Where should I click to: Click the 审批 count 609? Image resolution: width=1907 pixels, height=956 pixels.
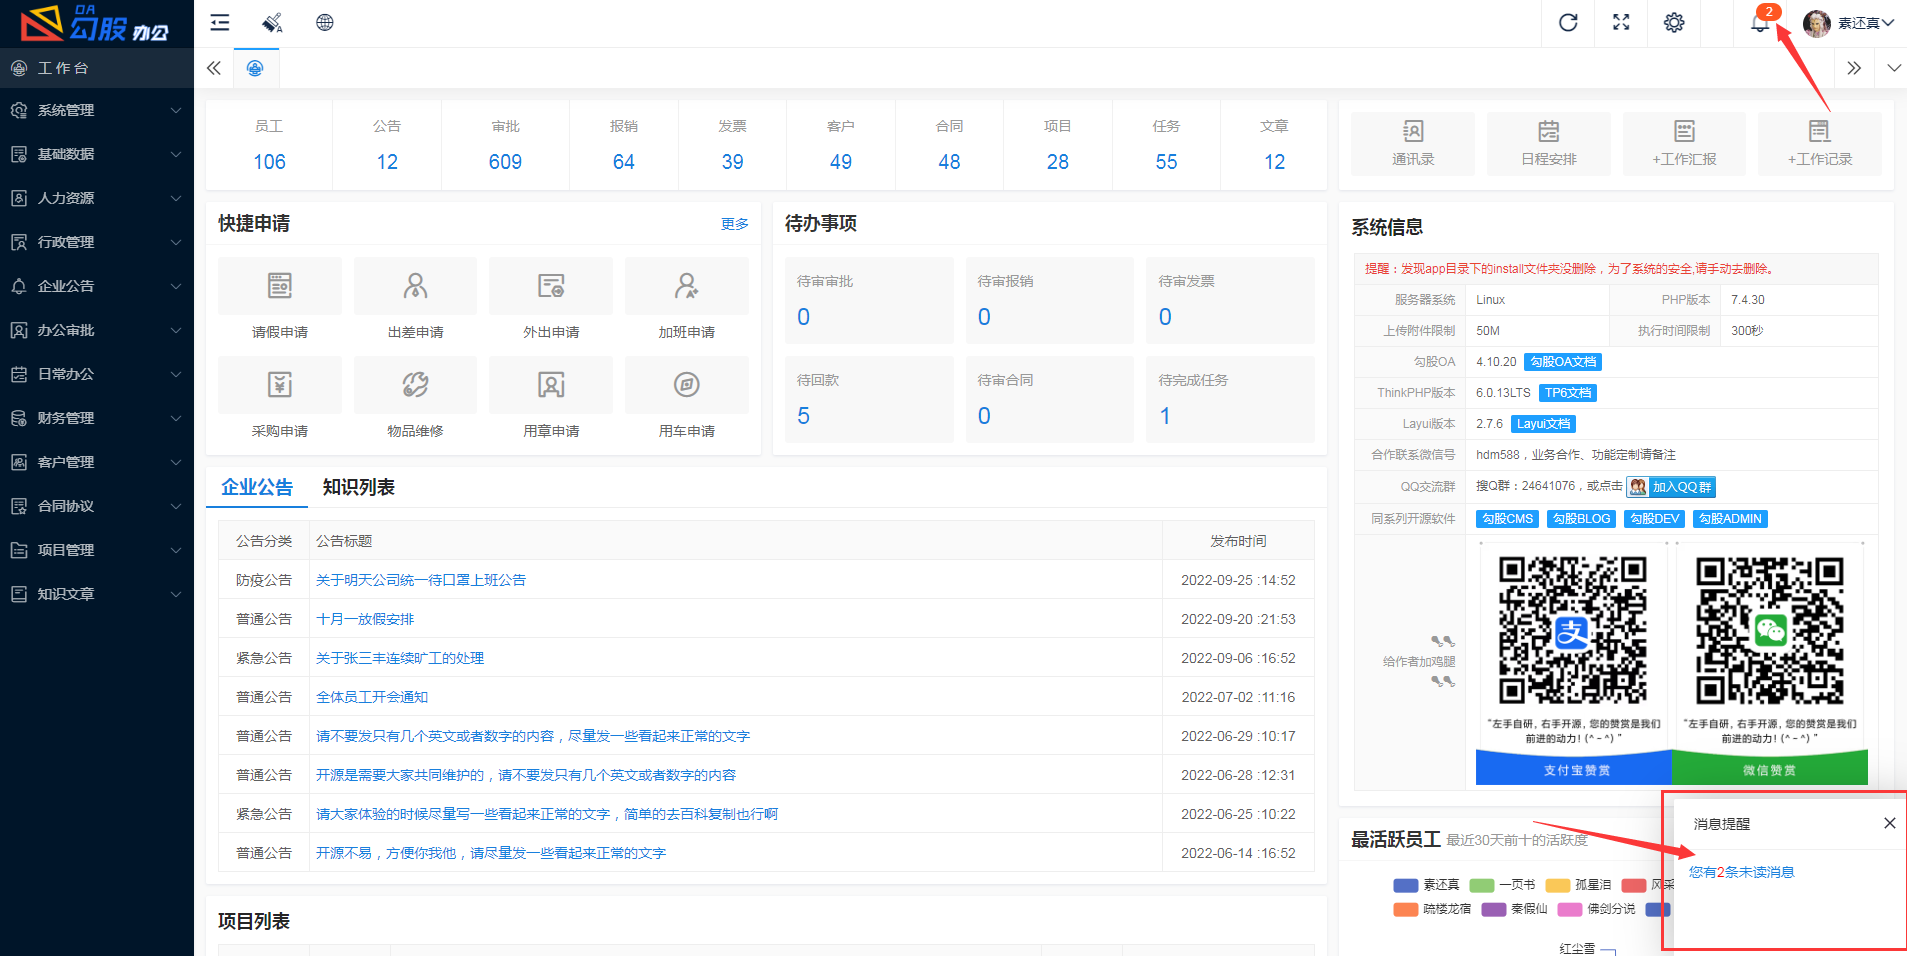[505, 162]
